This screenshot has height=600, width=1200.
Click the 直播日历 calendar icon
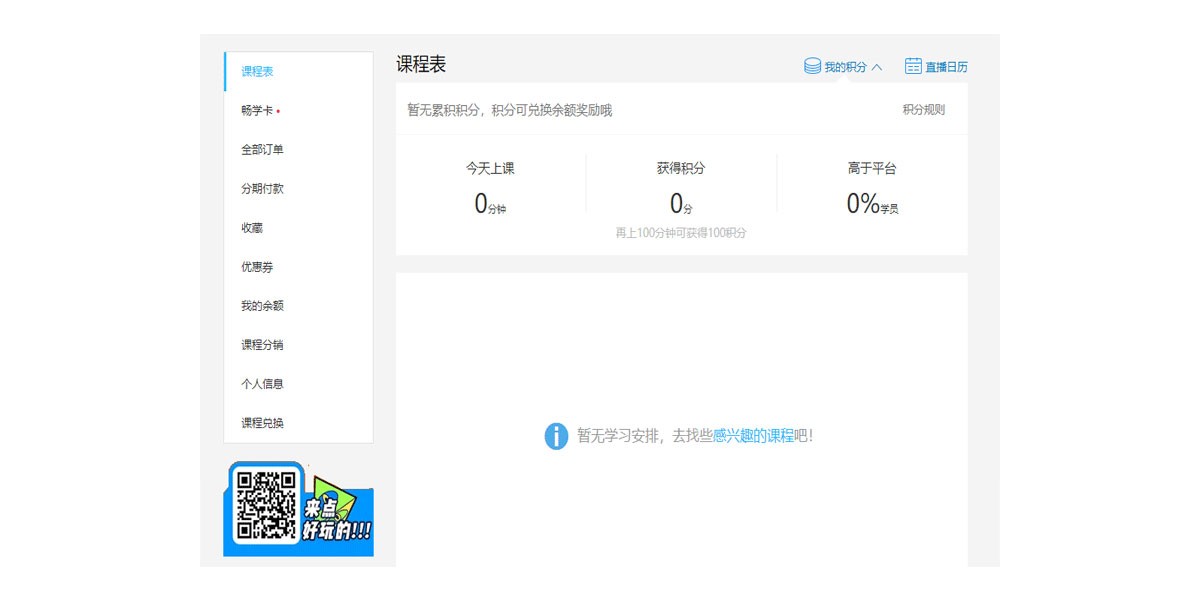tap(913, 66)
